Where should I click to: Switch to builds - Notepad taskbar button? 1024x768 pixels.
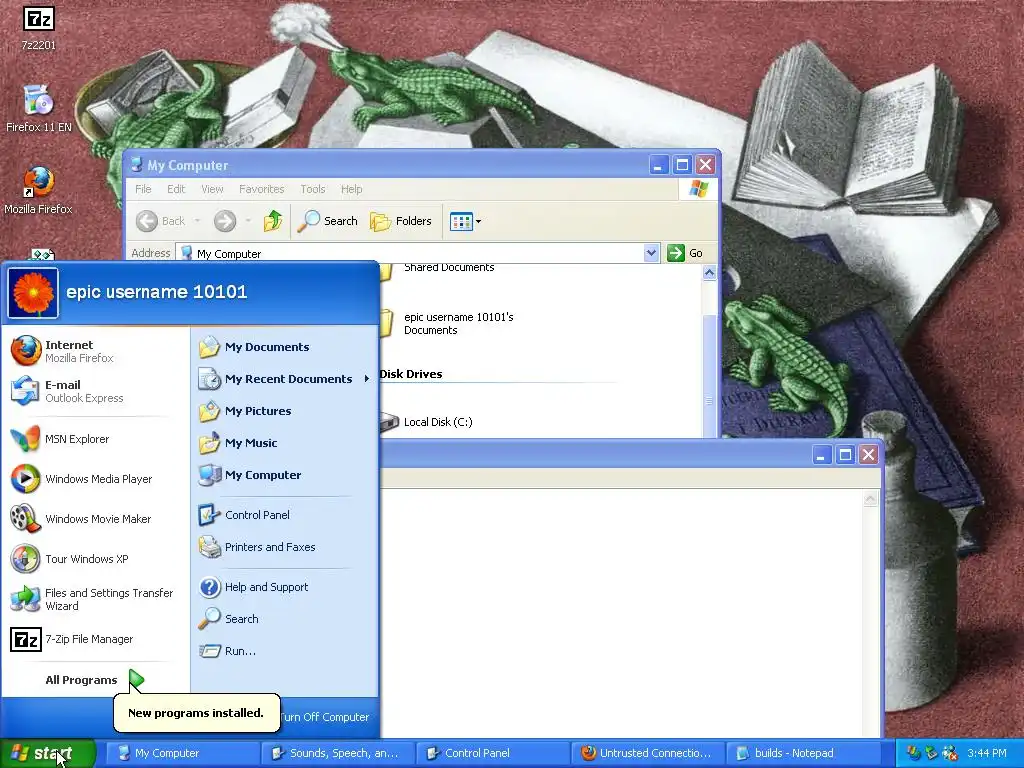803,753
